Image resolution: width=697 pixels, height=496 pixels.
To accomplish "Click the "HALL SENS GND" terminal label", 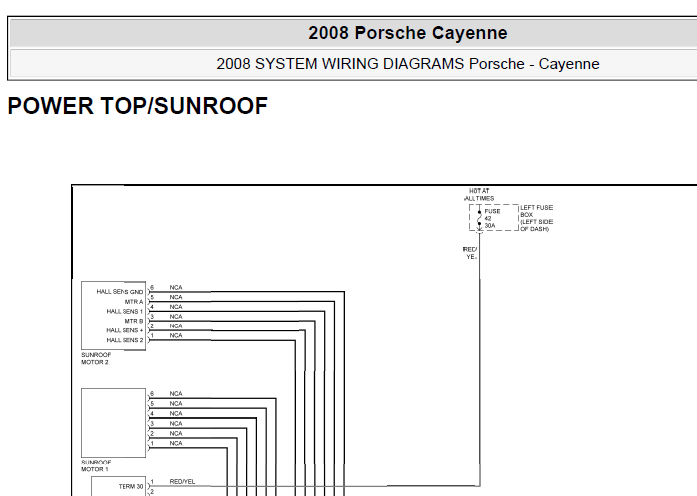I will 120,292.
